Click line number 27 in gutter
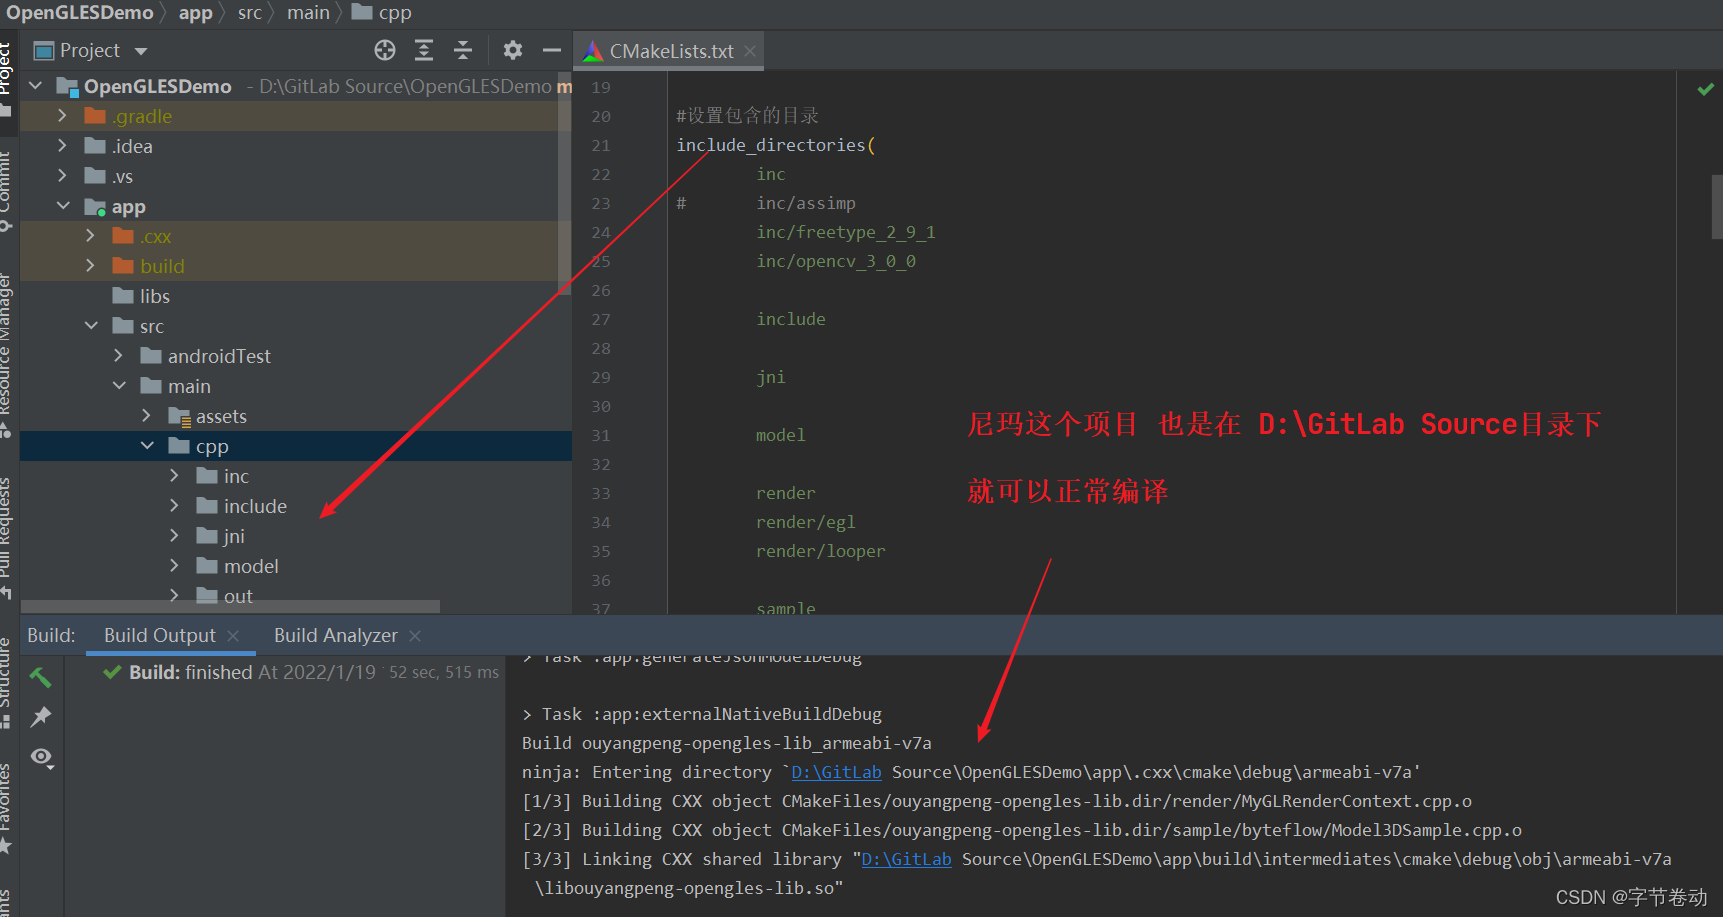This screenshot has height=917, width=1723. tap(600, 319)
